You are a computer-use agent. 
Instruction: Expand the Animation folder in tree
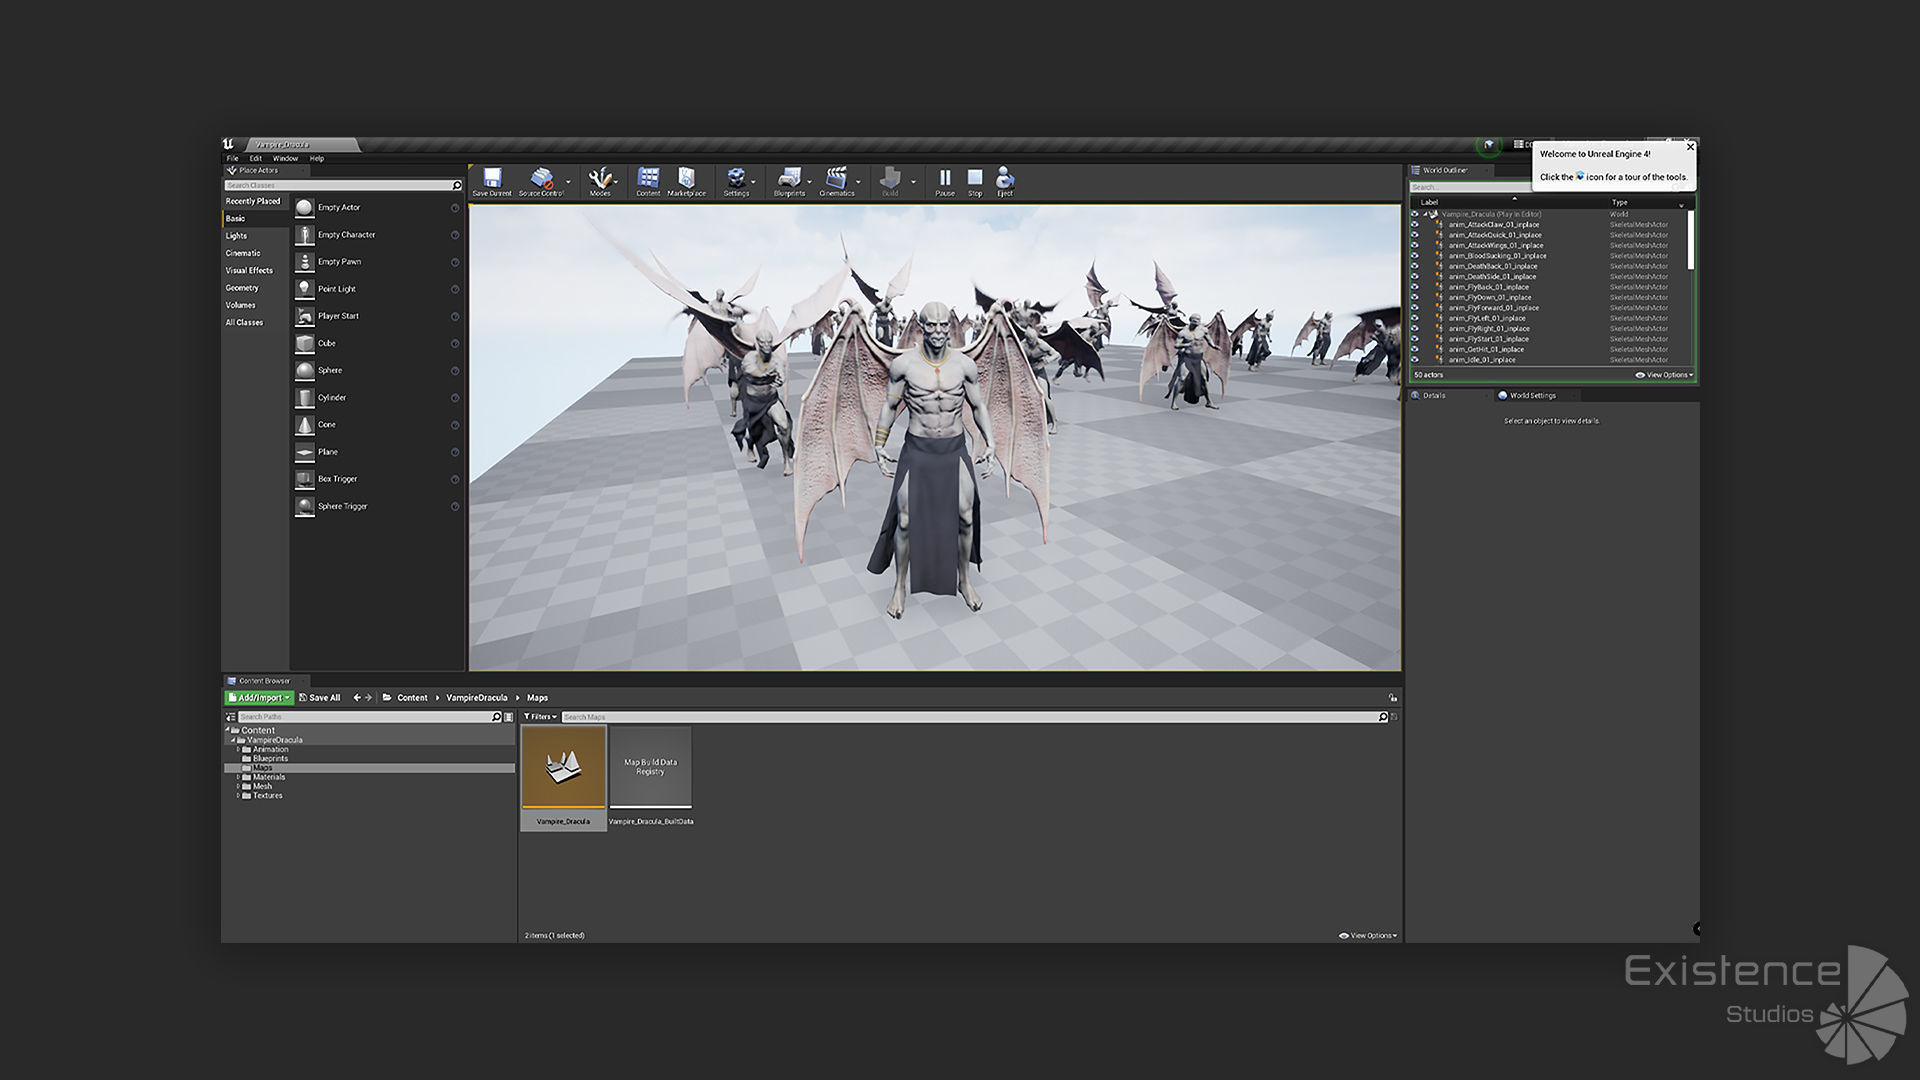238,749
